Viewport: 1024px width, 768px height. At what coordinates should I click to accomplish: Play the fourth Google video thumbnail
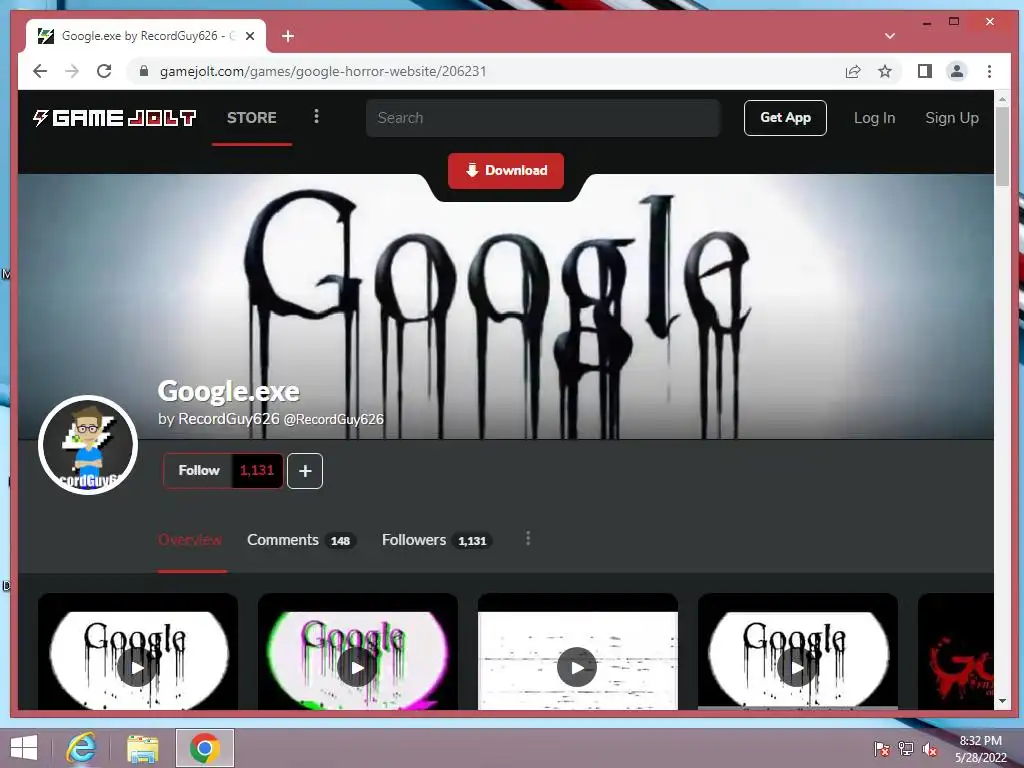[797, 667]
